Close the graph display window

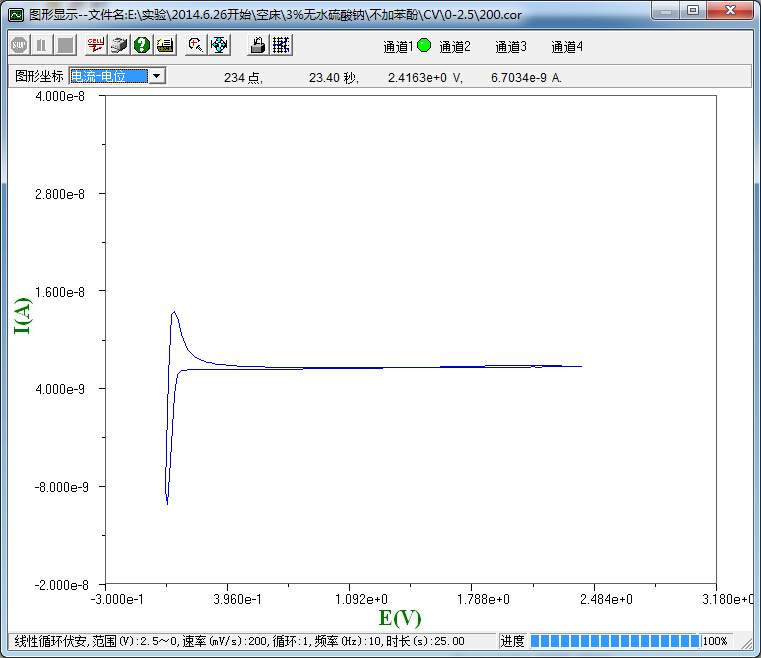click(x=730, y=10)
